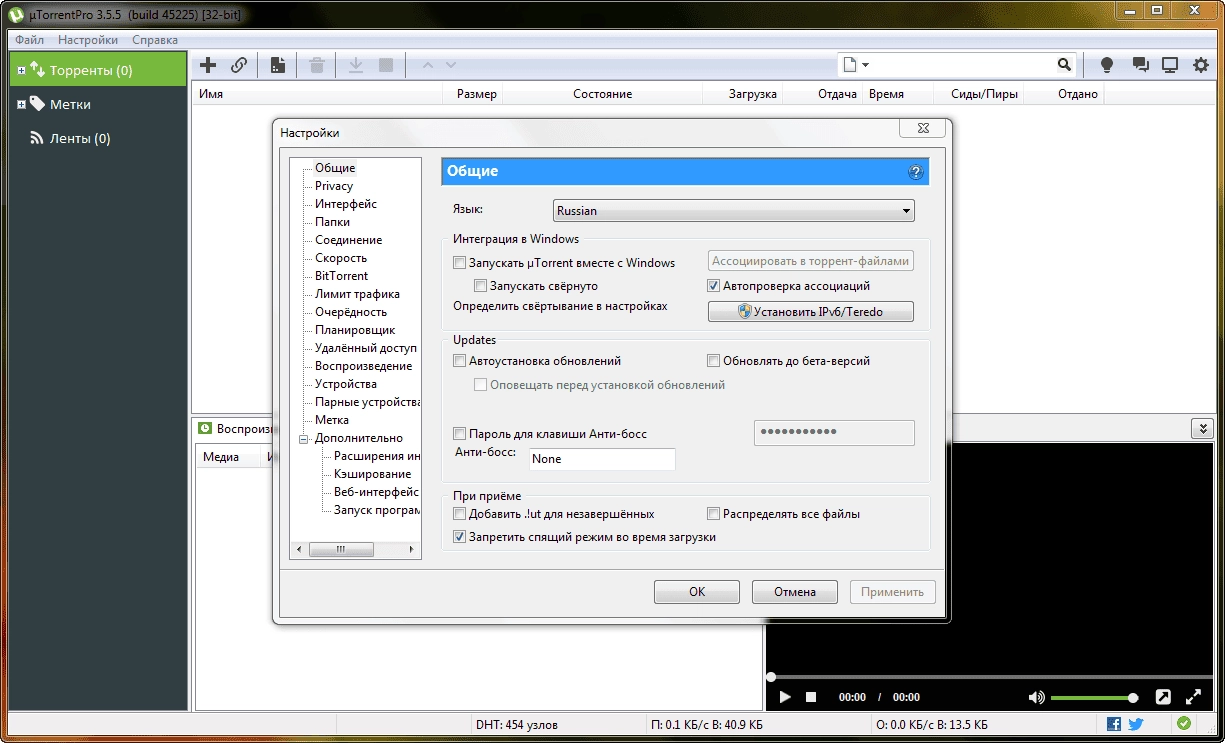This screenshot has width=1225, height=743.
Task: Click the remote monitor icon in toolbar
Action: pos(1170,65)
